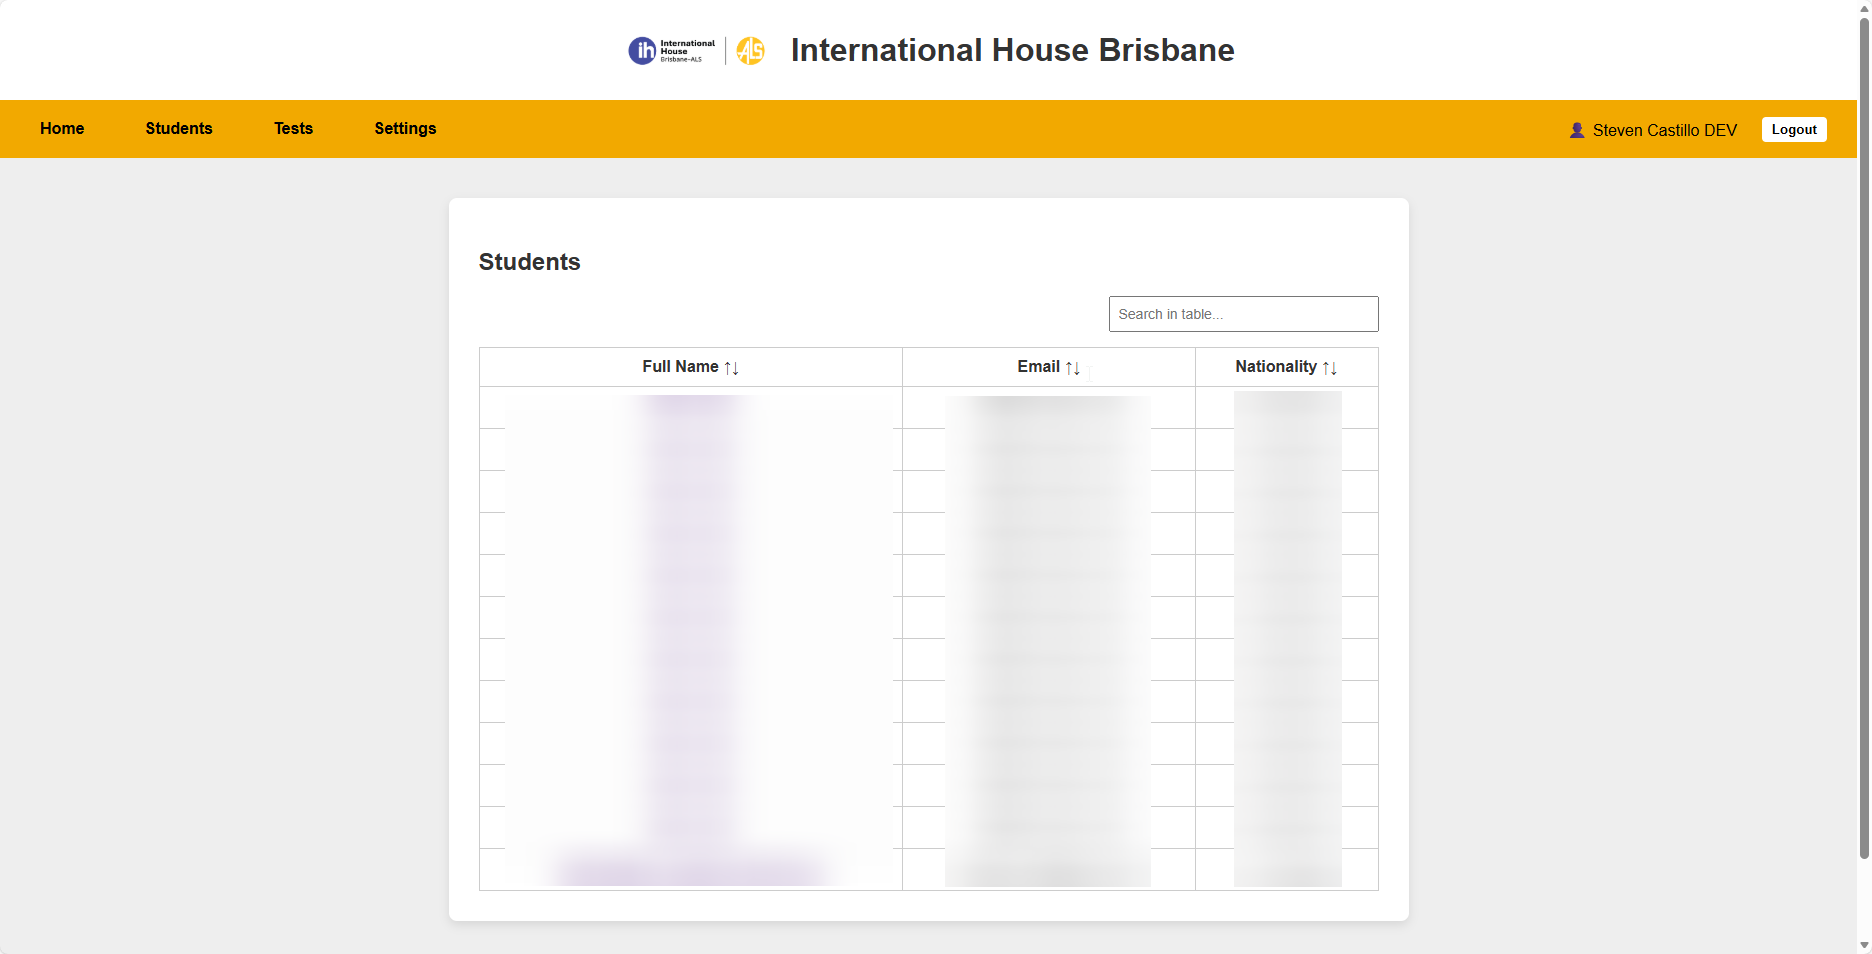Click the Nationality column header label
Image resolution: width=1872 pixels, height=954 pixels.
coord(1275,367)
